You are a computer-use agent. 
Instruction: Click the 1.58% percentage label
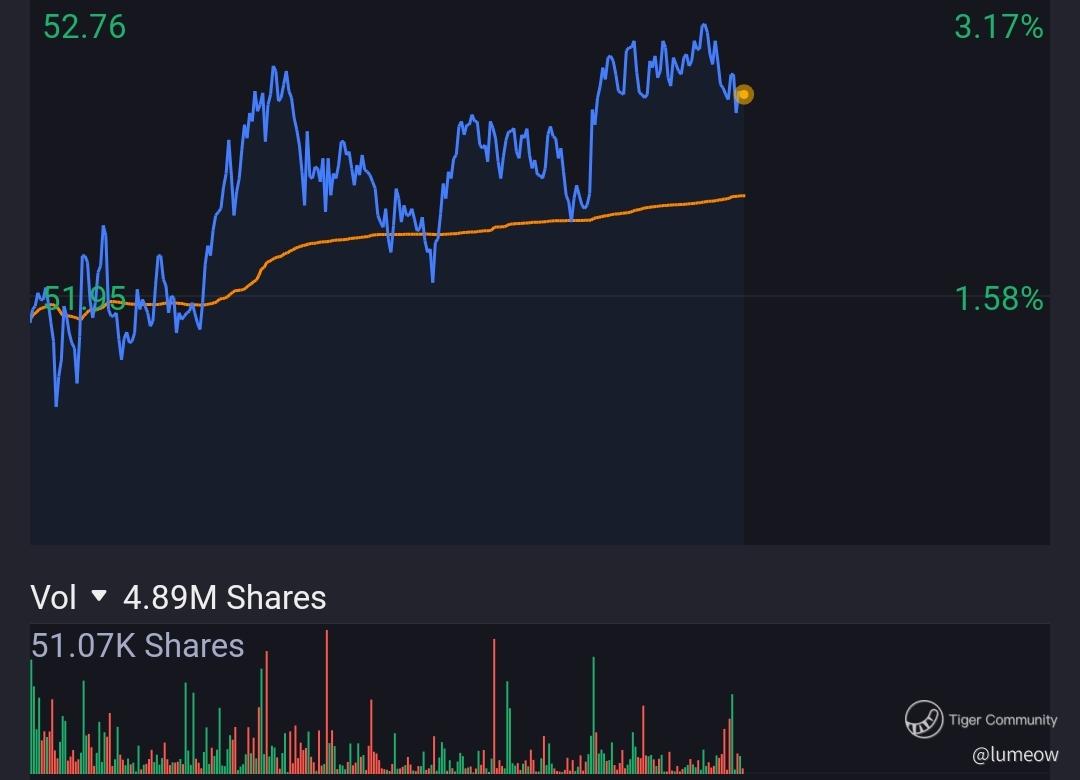998,298
